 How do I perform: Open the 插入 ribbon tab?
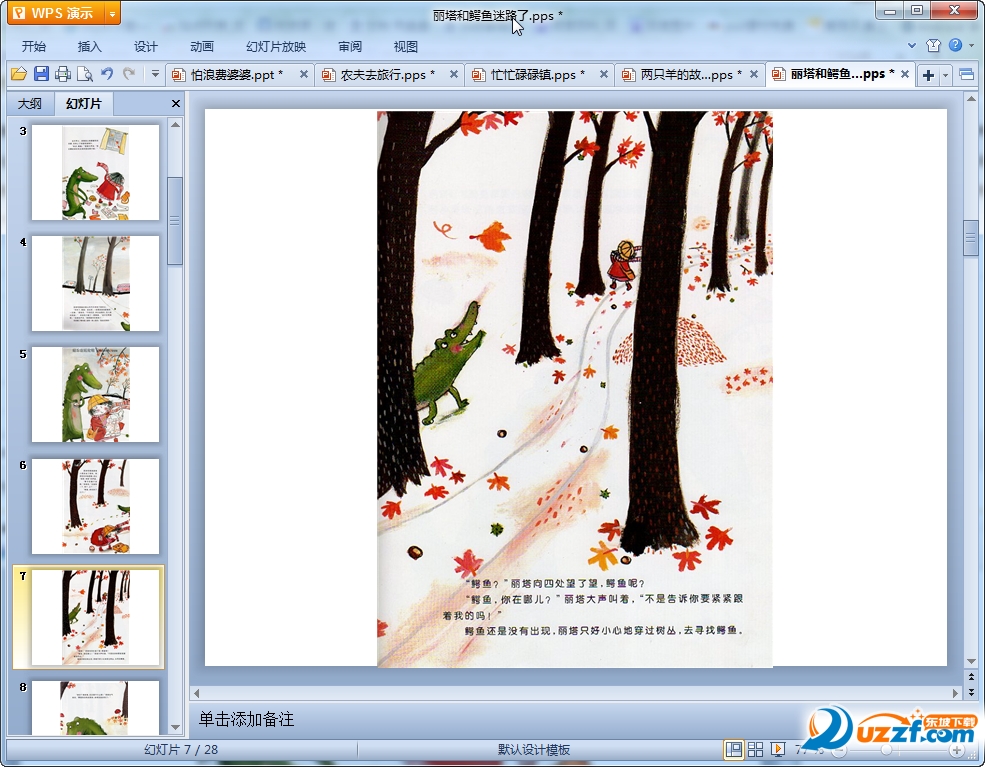[x=89, y=46]
